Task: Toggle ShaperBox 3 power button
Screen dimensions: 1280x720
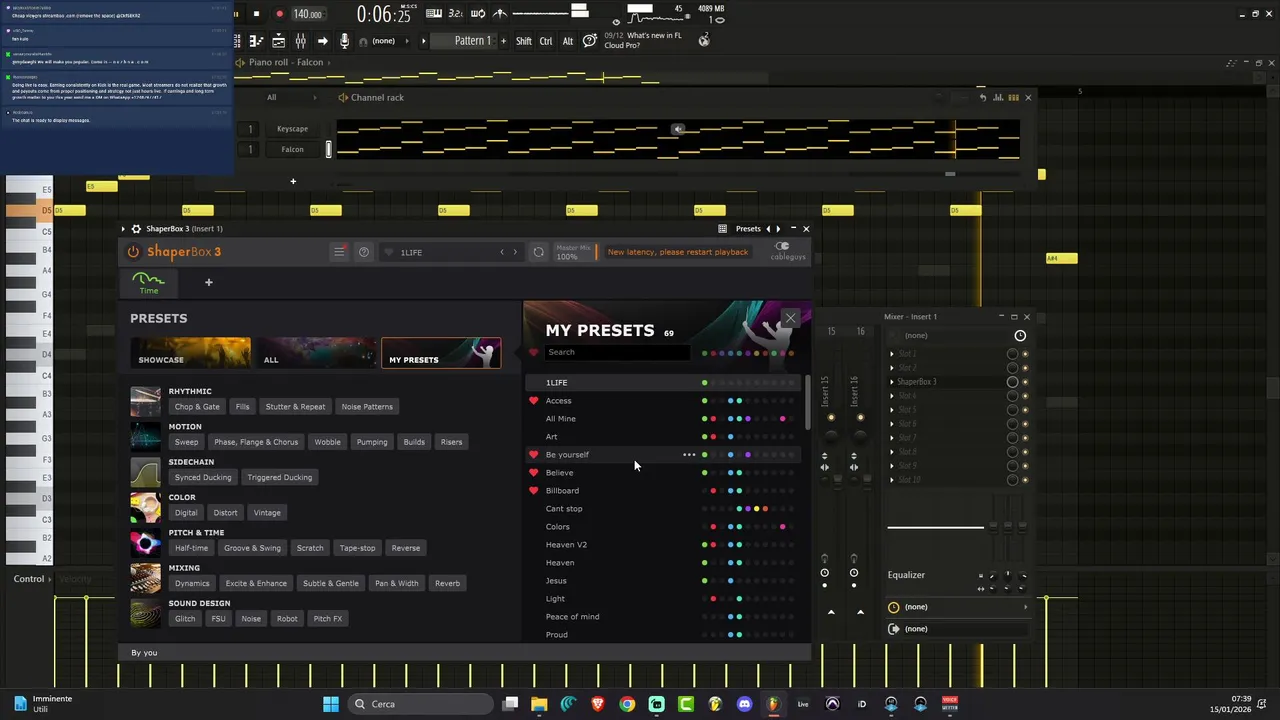Action: (x=133, y=252)
